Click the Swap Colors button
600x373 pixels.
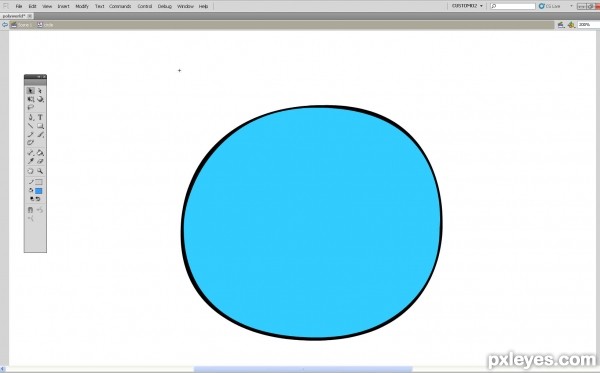(38, 199)
